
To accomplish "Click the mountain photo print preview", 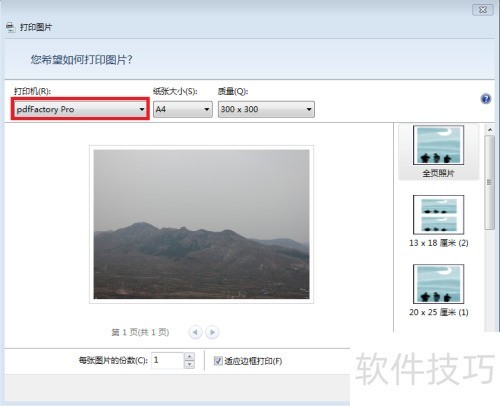I will [x=201, y=224].
